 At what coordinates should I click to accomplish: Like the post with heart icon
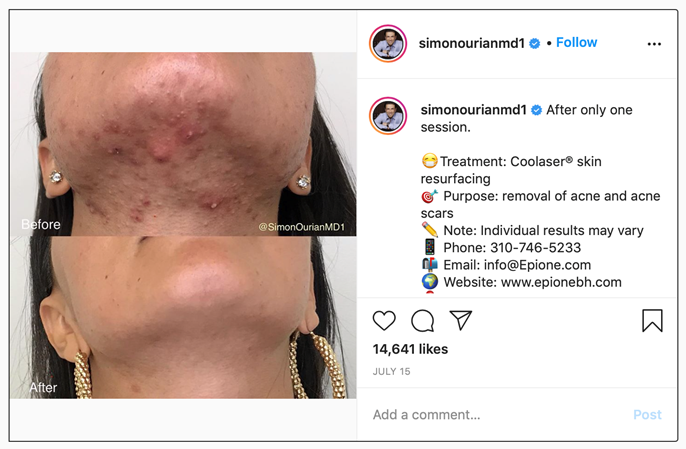click(384, 320)
